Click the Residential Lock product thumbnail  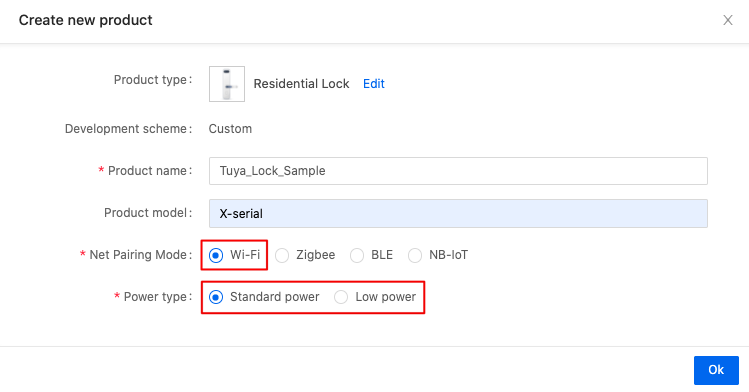(x=227, y=84)
